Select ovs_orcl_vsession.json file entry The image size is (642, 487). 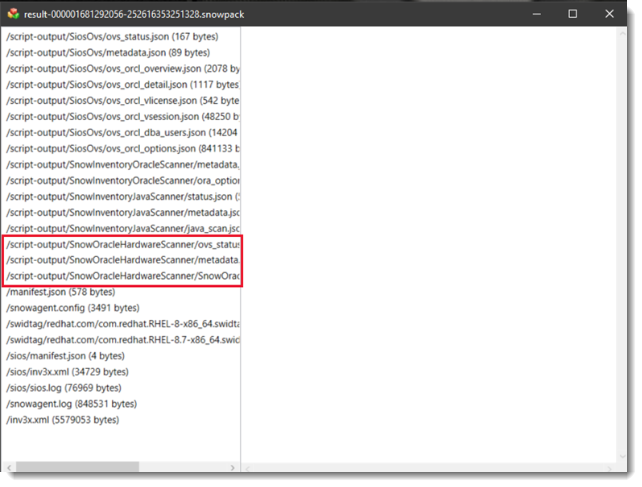(123, 116)
